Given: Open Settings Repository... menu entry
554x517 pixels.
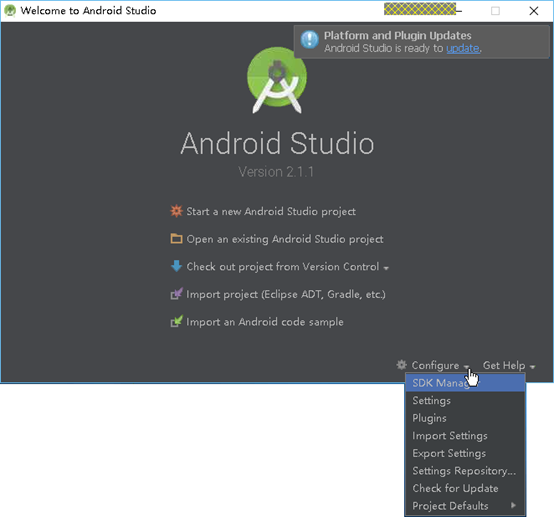Looking at the screenshot, I should (x=465, y=471).
